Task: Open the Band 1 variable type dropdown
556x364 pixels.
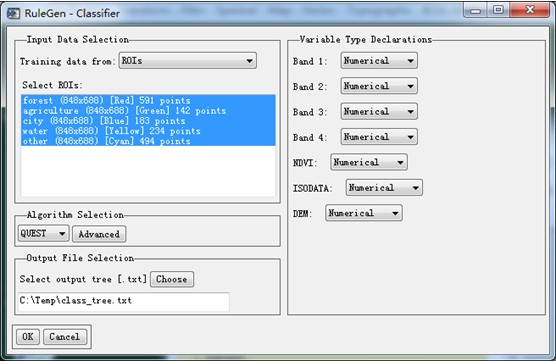Action: click(379, 61)
